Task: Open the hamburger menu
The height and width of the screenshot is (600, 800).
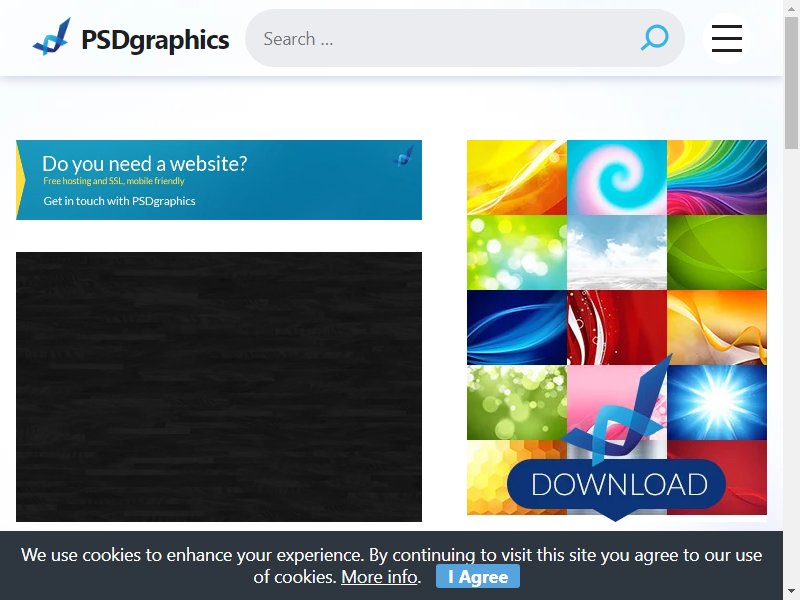Action: pyautogui.click(x=727, y=38)
